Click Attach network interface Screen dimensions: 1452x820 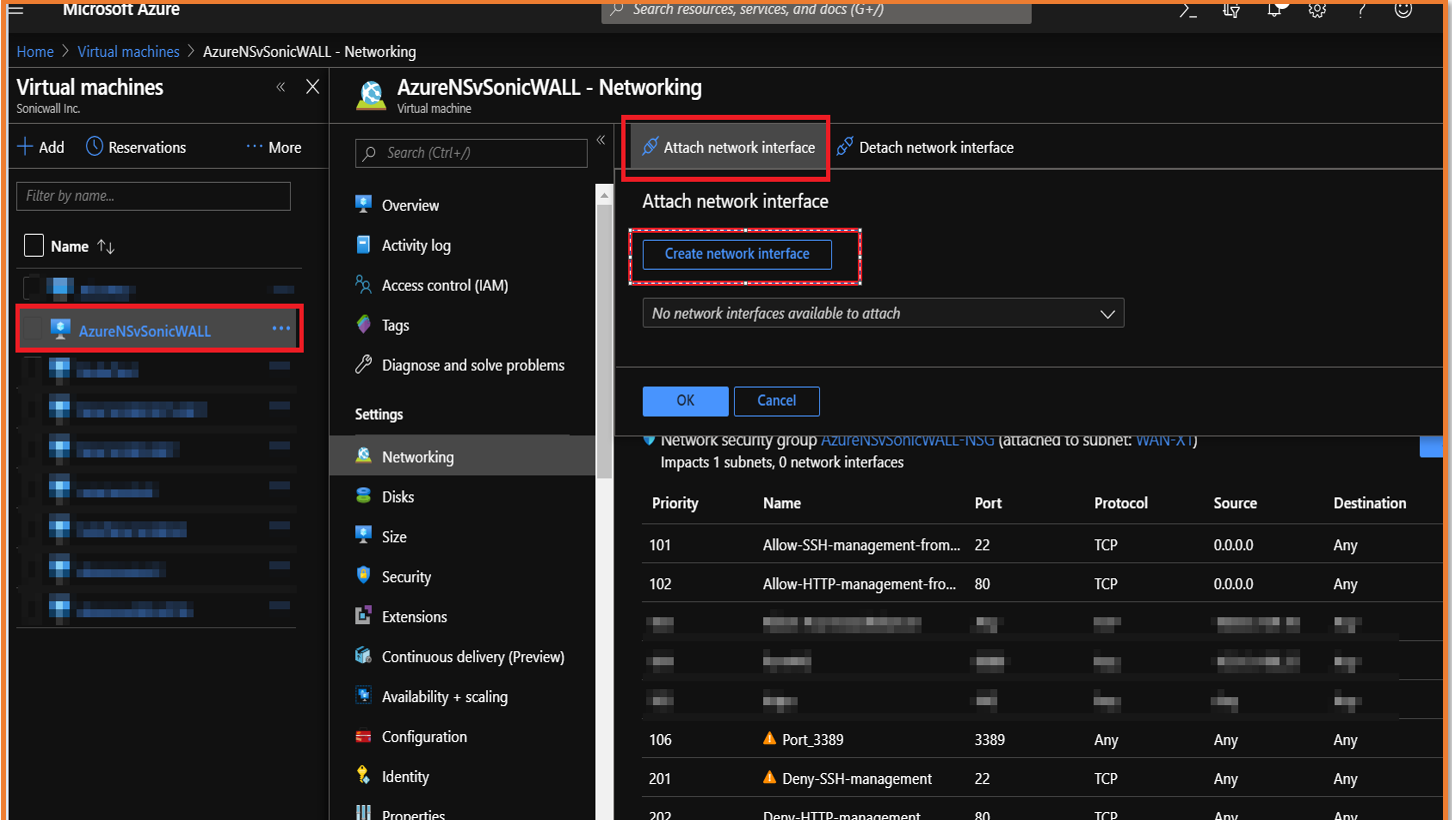click(727, 147)
